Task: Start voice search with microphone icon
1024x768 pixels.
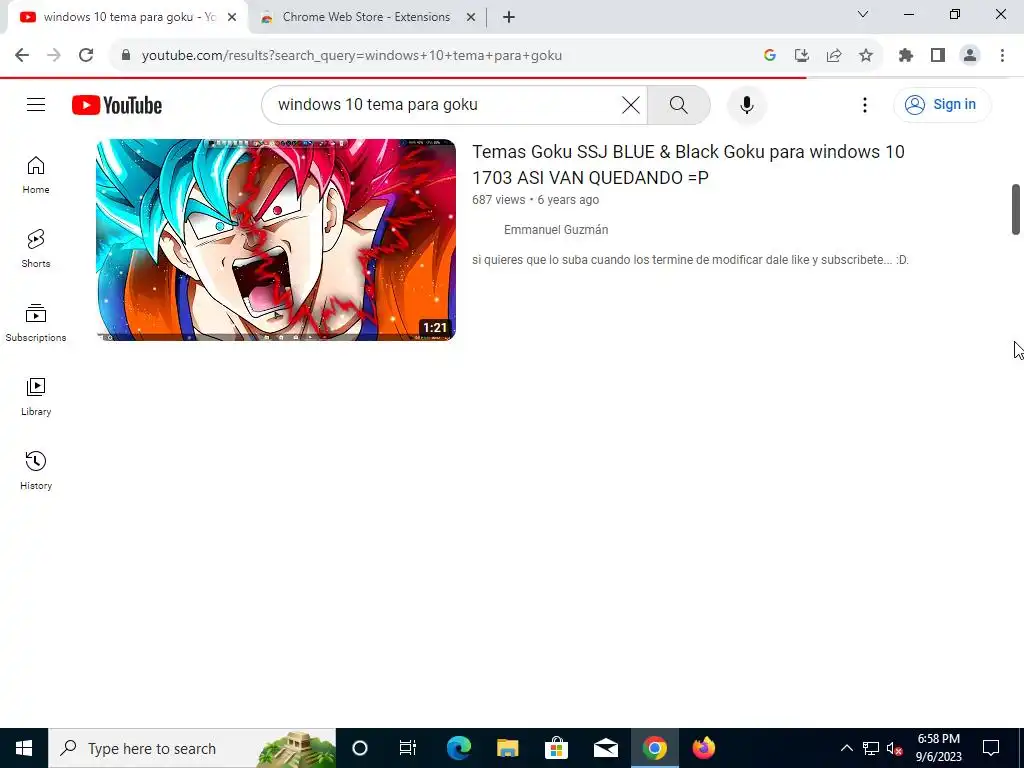Action: tap(746, 104)
